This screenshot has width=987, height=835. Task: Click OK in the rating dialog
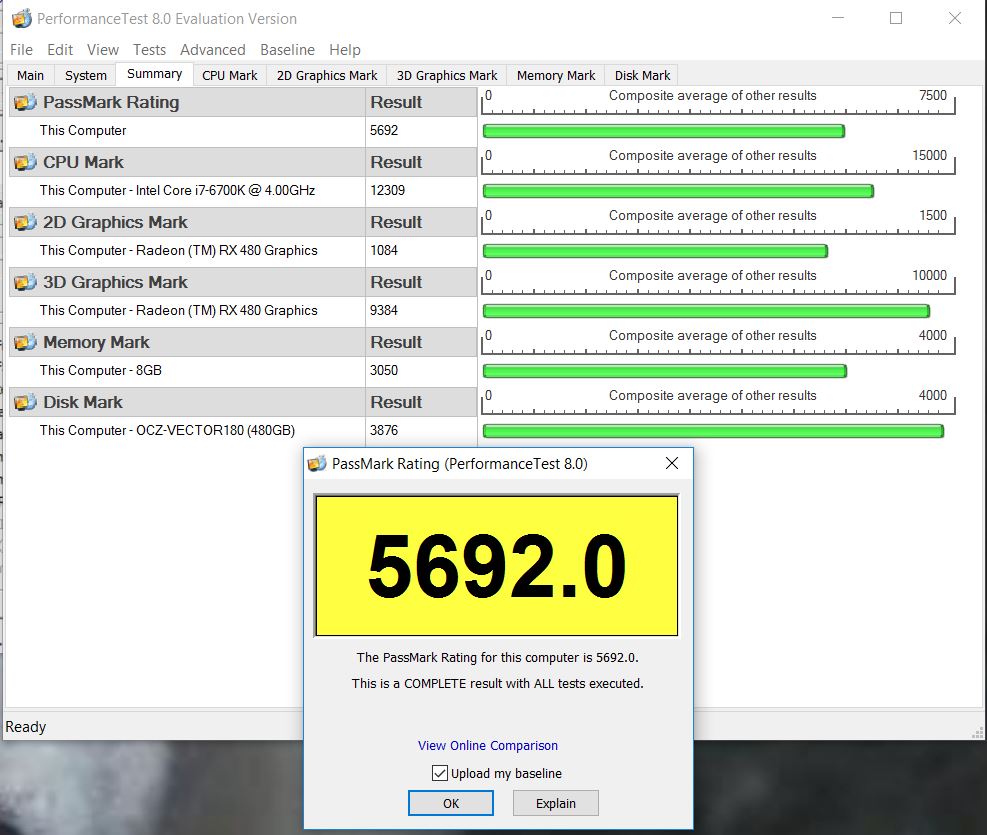point(451,803)
